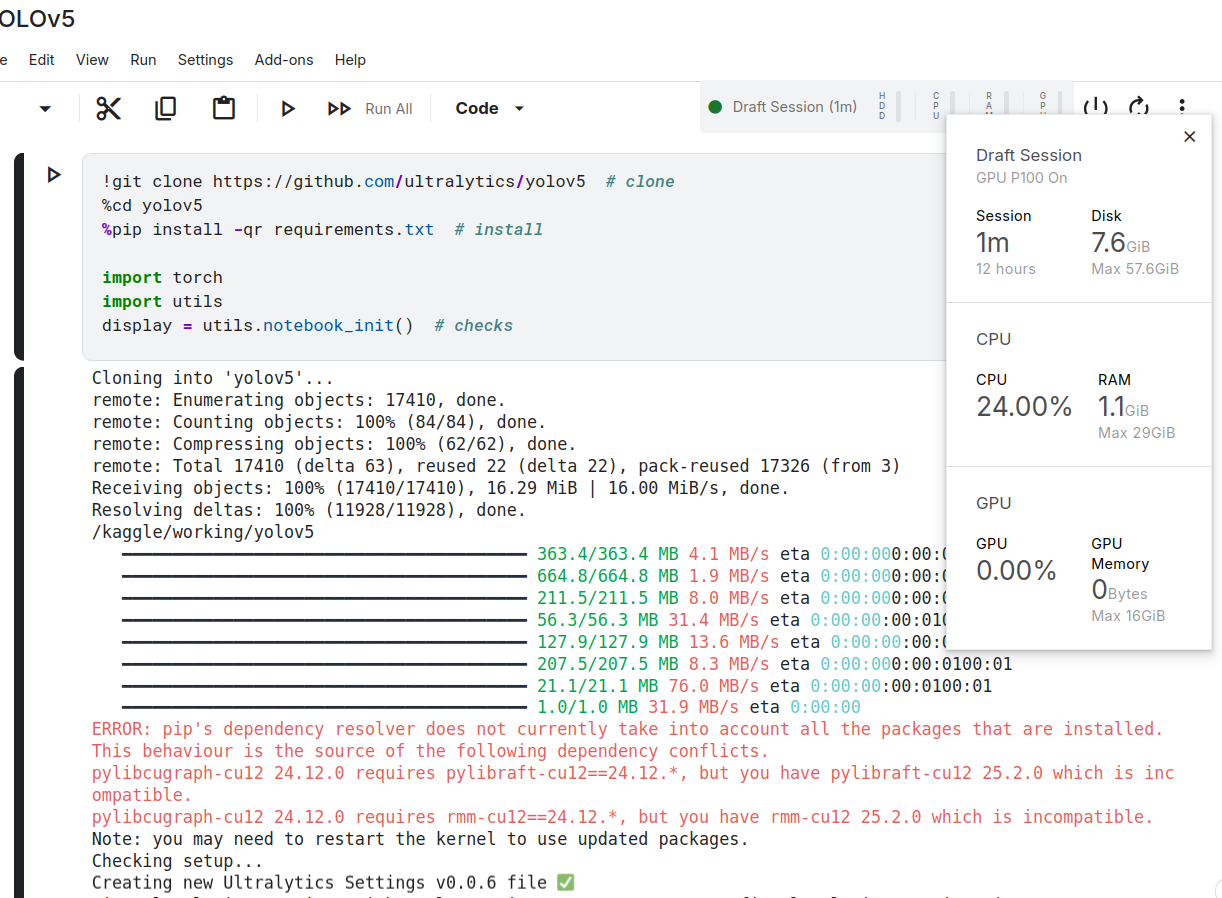Click the red 'ERROR: pip's dependency resolver' message

(628, 730)
